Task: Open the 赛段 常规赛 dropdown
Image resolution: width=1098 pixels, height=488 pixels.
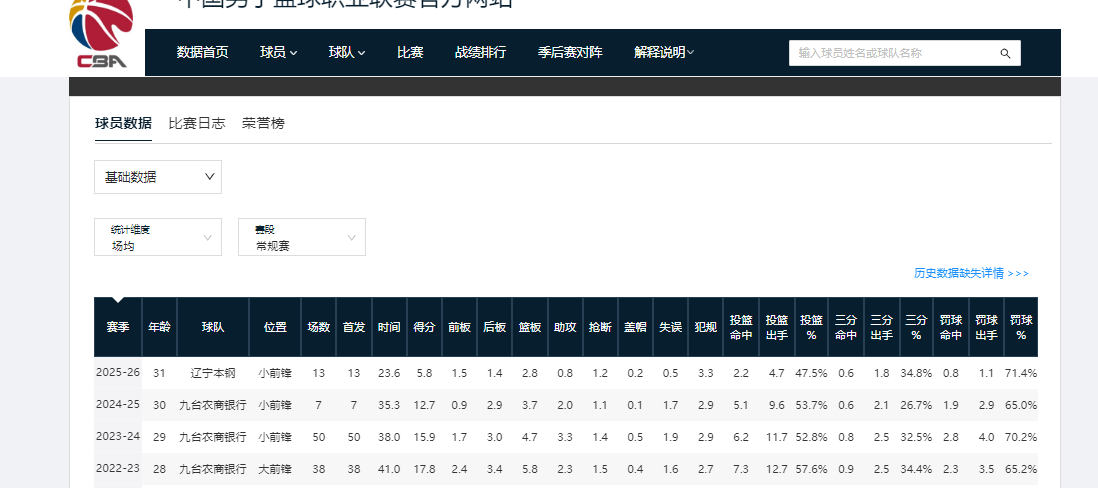Action: pyautogui.click(x=301, y=237)
